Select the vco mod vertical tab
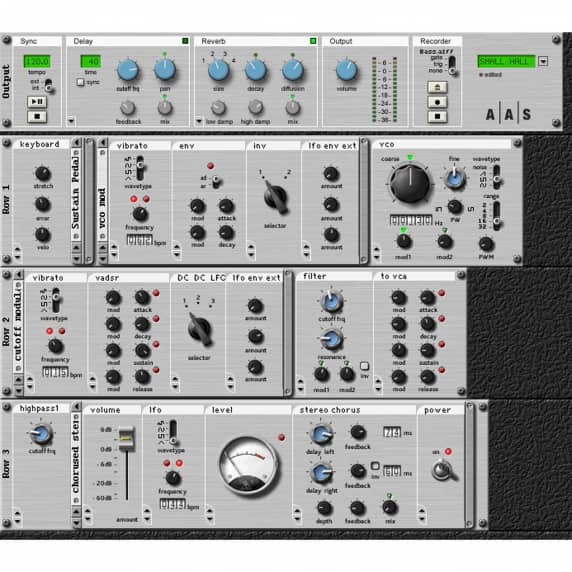 pos(103,194)
